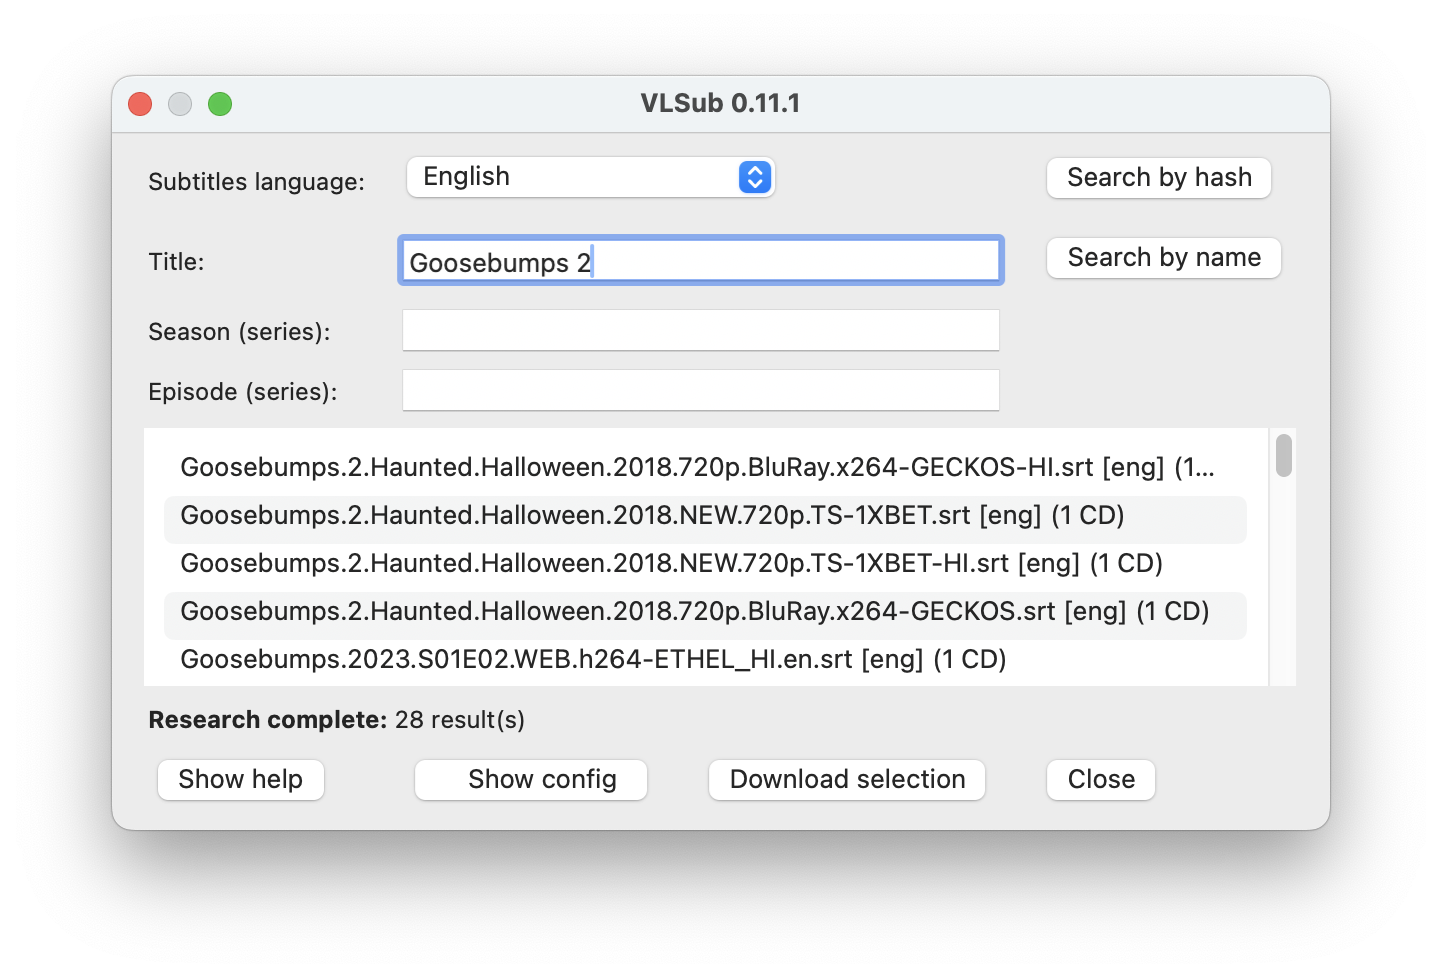Select the Goosebumps.2023.S01E02 subtitle entry
The image size is (1442, 978).
coord(592,659)
